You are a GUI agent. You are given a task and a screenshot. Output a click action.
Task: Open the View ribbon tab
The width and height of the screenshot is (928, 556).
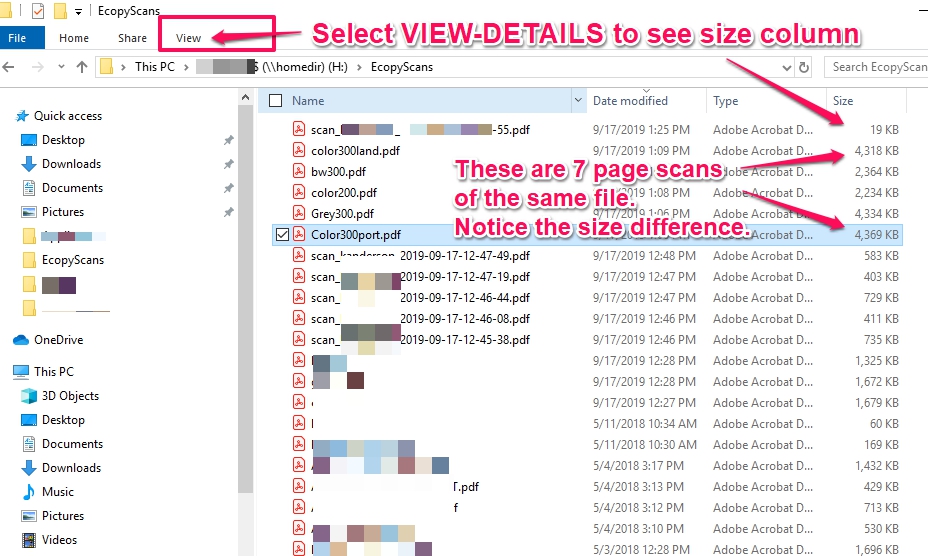(x=188, y=38)
